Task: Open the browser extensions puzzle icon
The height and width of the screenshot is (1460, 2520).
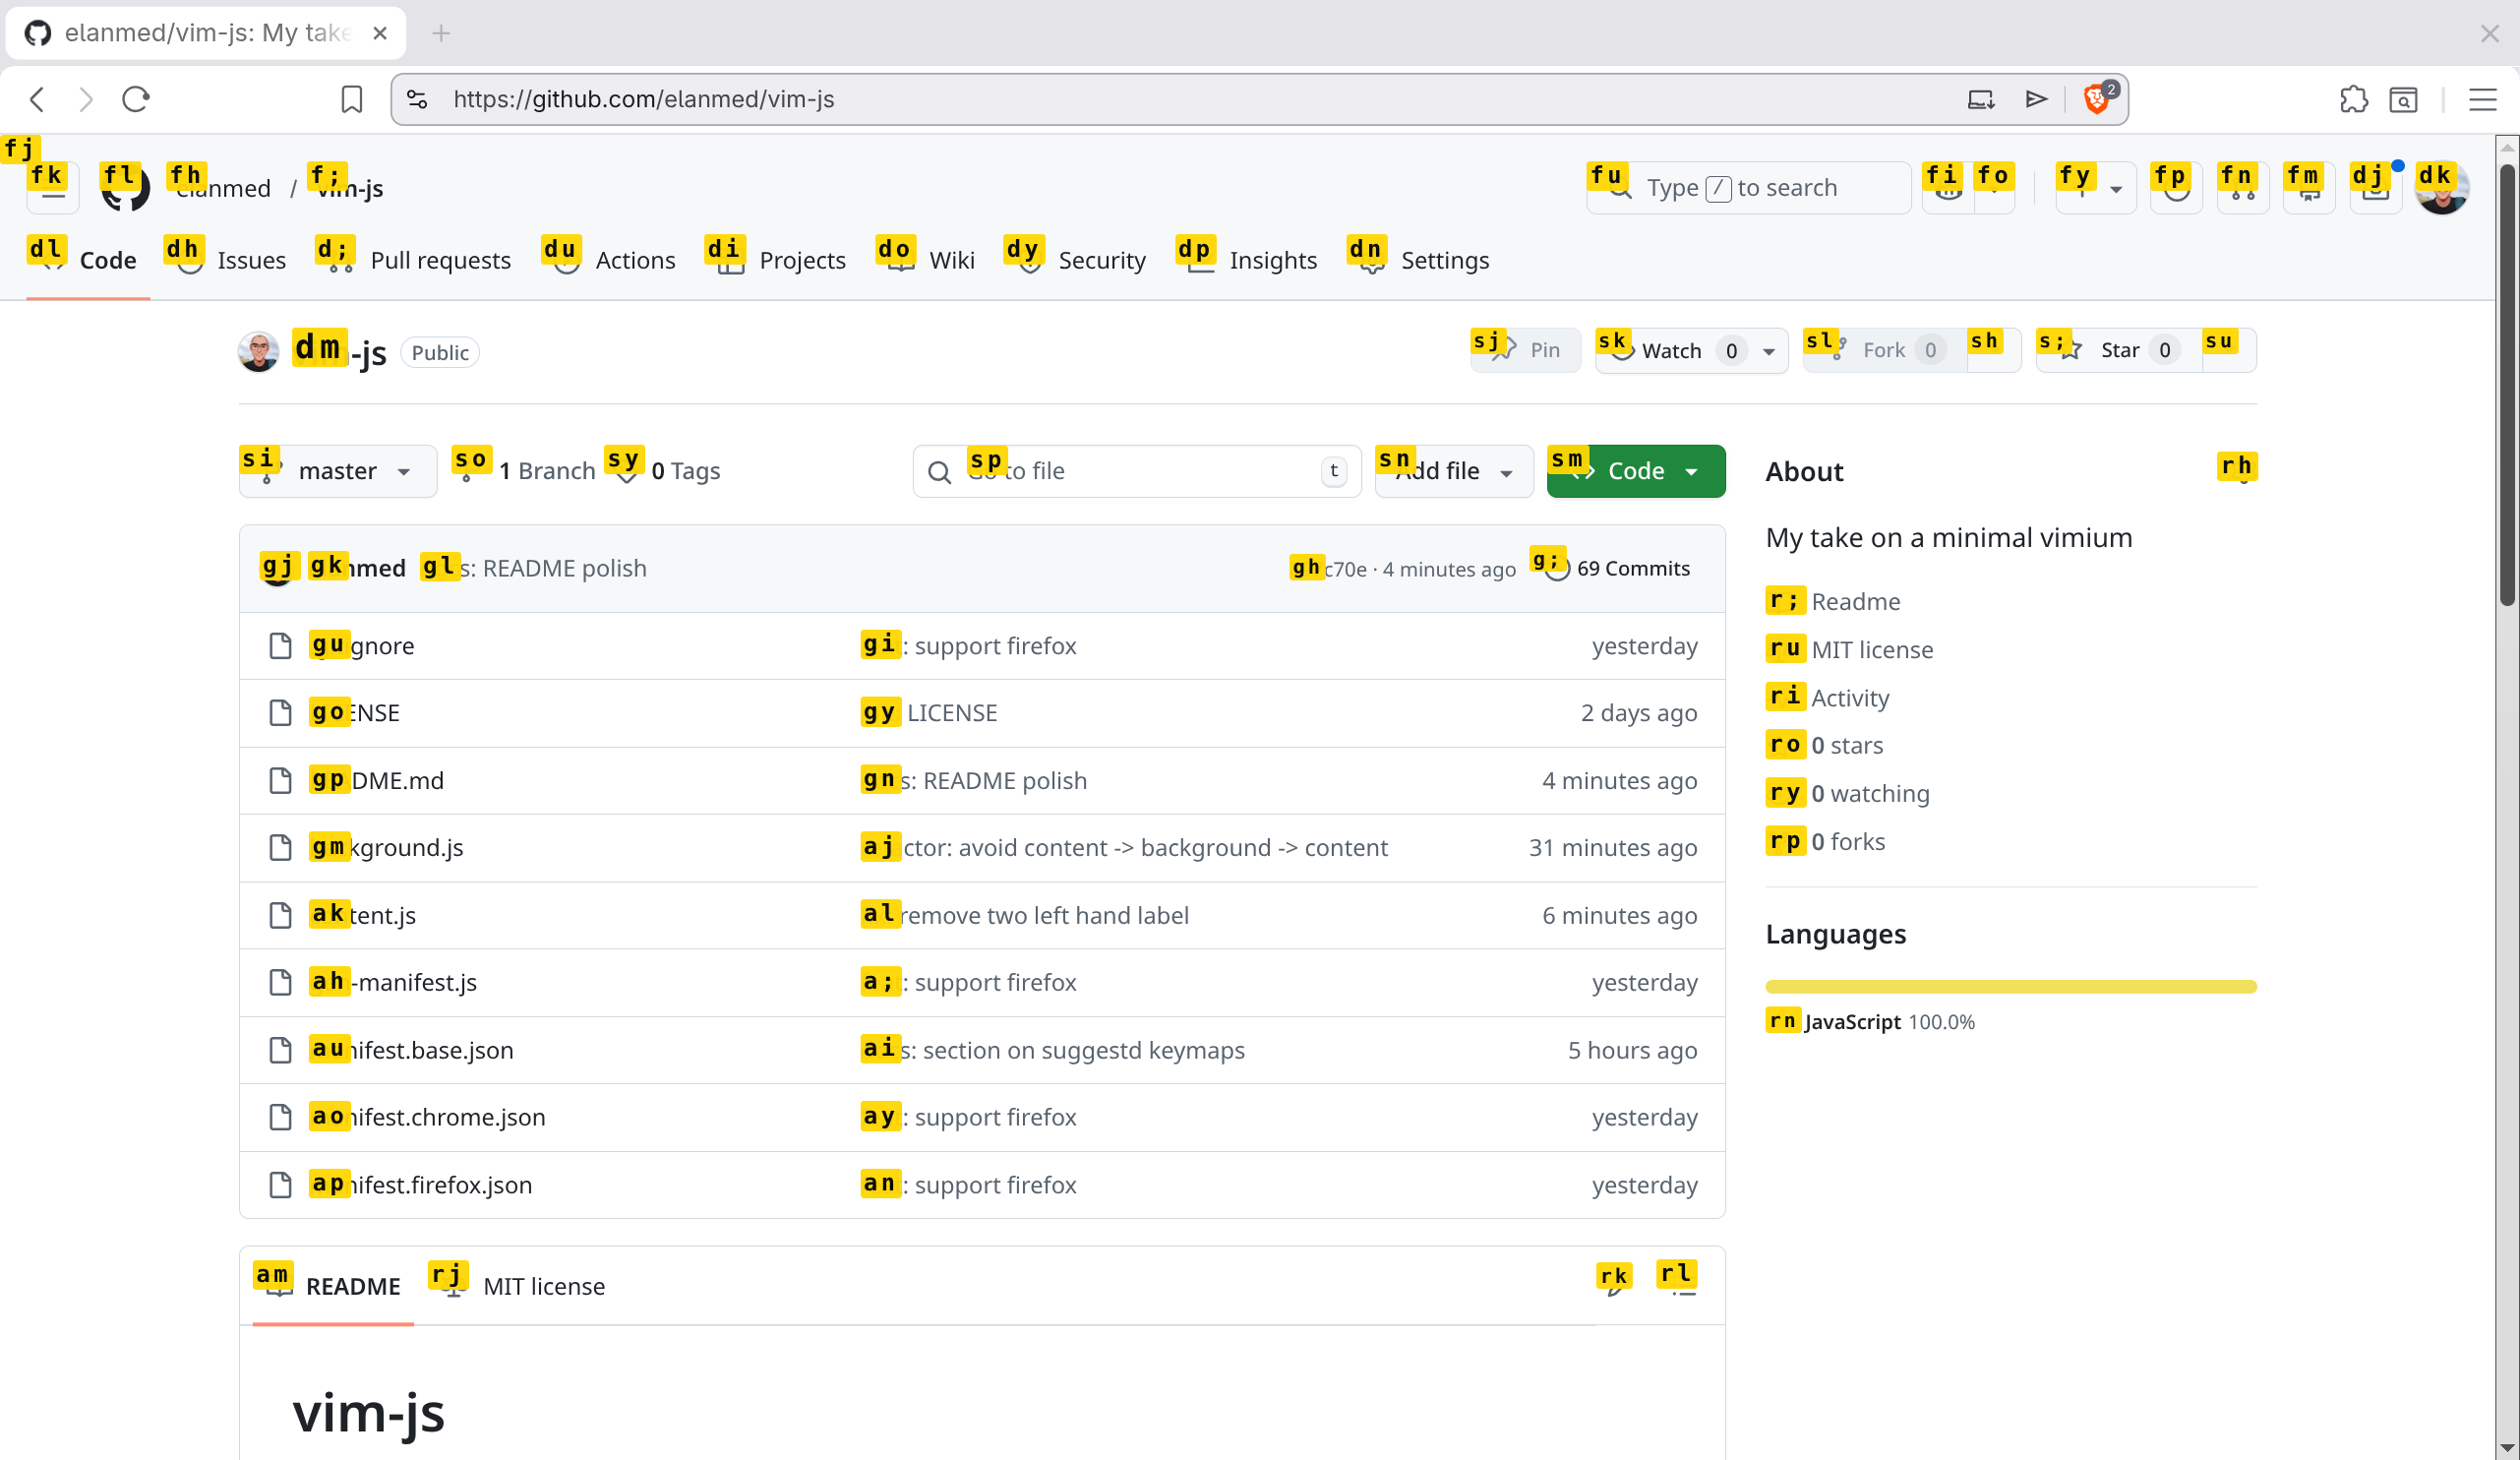Action: 2353,99
